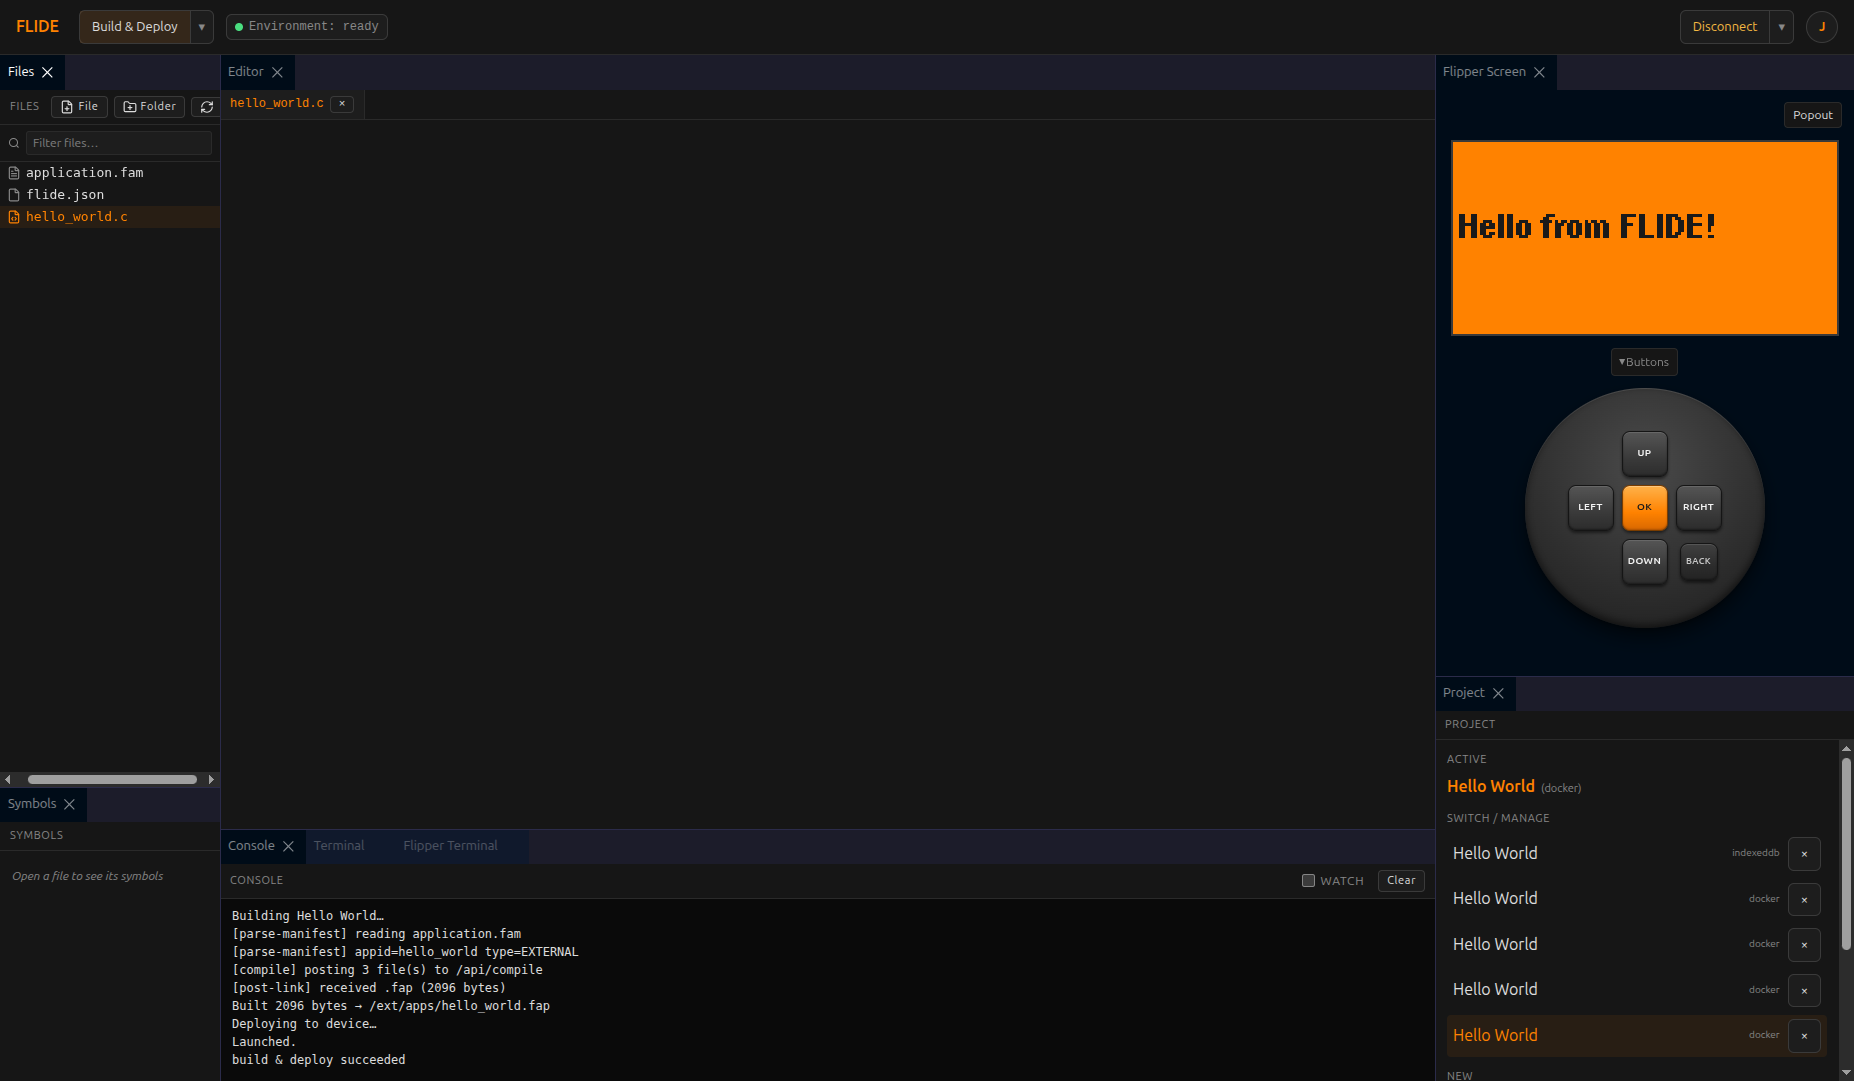Select the highlighted orange Hello World project row
The width and height of the screenshot is (1854, 1081).
pos(1616,1036)
